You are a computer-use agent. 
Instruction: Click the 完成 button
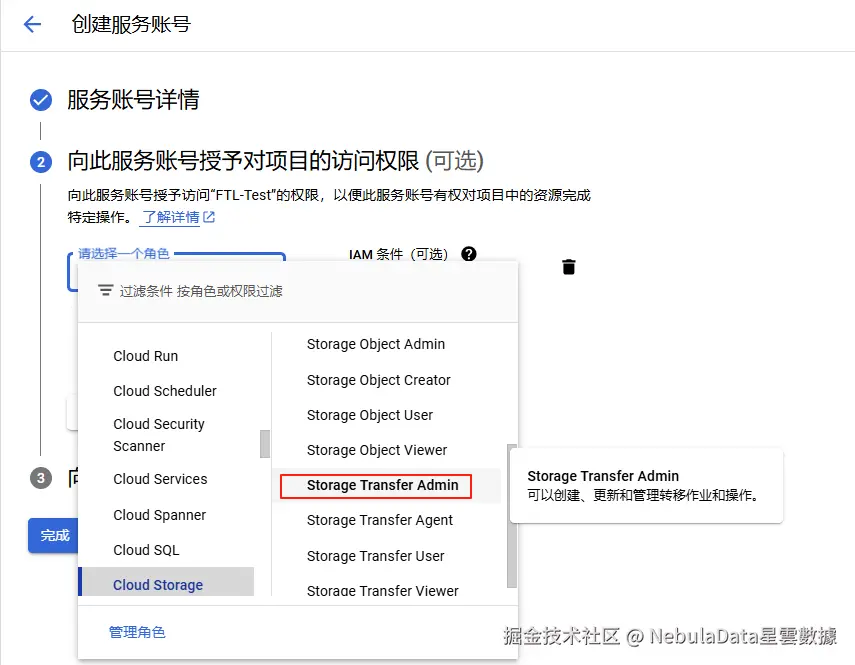tap(53, 535)
